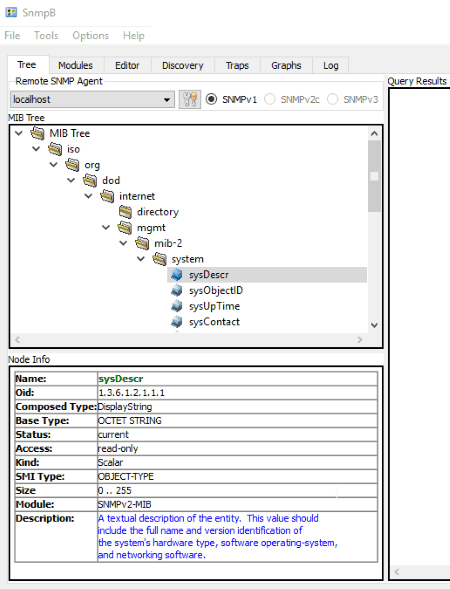The width and height of the screenshot is (450, 589).
Task: Click the DisplayString composed type value
Action: point(125,407)
